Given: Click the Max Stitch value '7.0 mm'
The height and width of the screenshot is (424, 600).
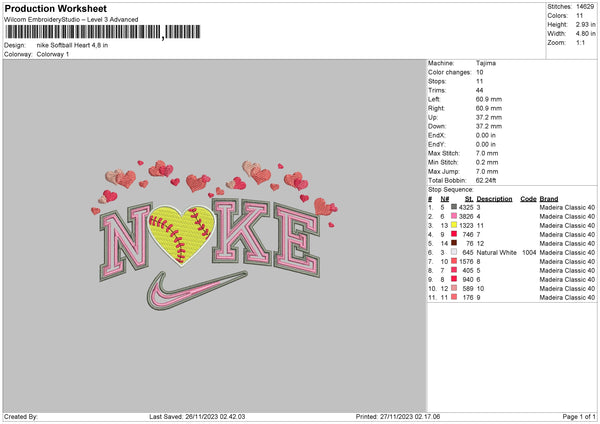Looking at the screenshot, I should point(487,153).
